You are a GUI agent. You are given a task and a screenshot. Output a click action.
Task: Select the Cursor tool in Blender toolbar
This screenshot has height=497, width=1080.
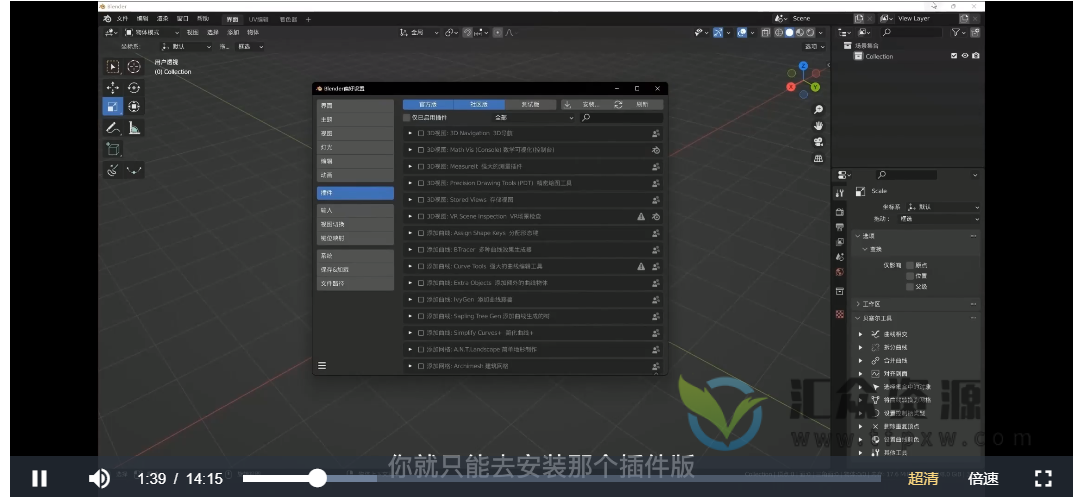(134, 67)
